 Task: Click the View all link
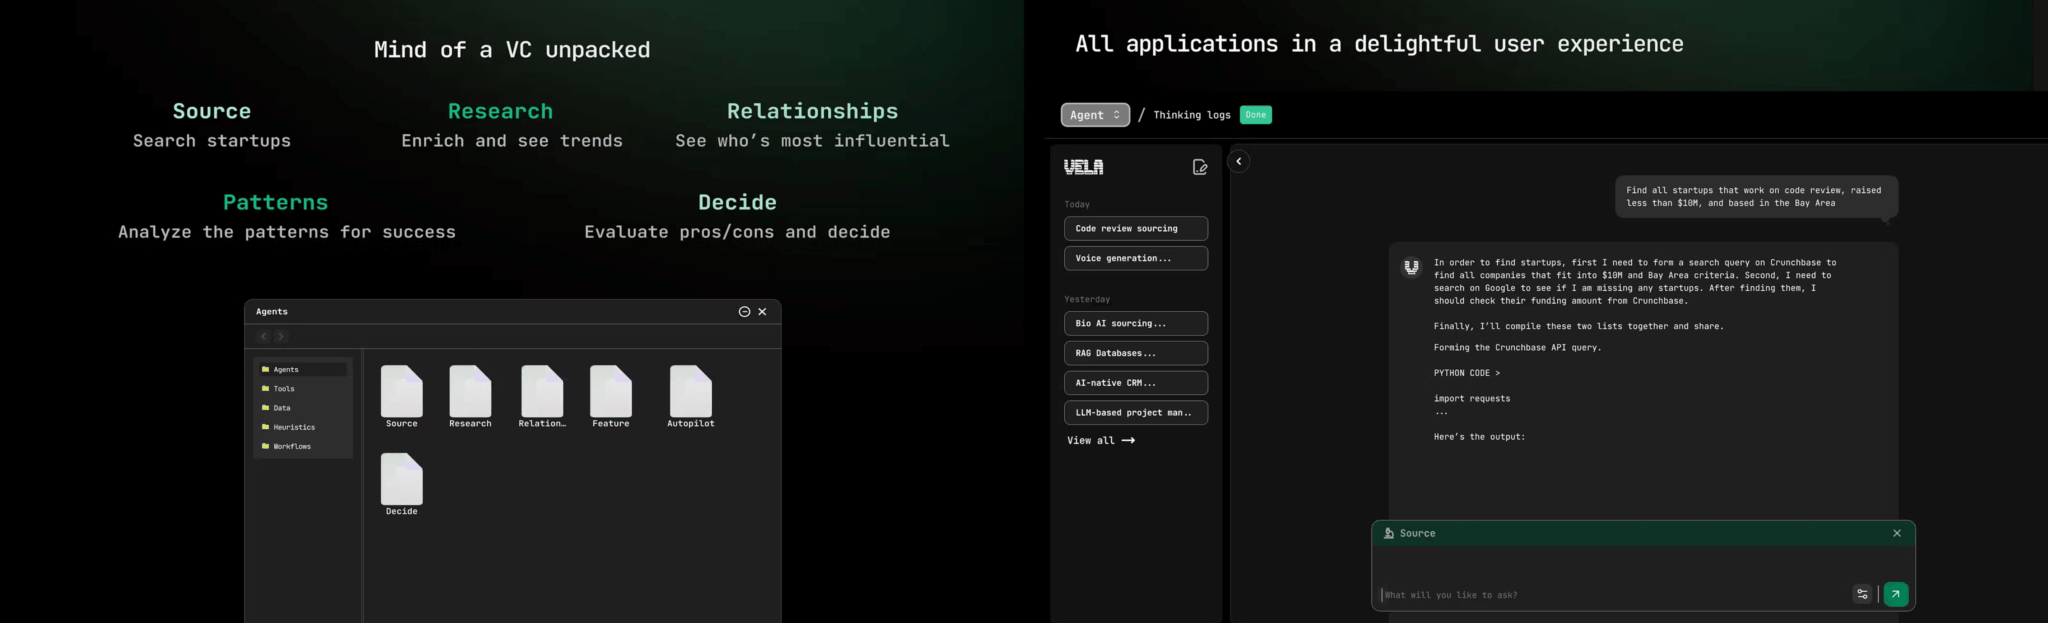coord(1100,440)
